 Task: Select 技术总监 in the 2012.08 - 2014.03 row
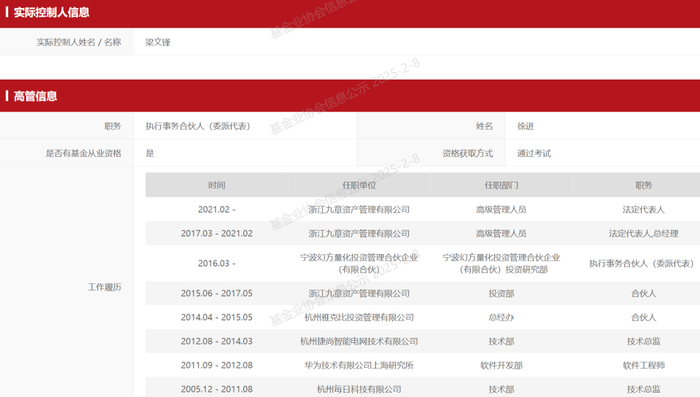tap(644, 341)
